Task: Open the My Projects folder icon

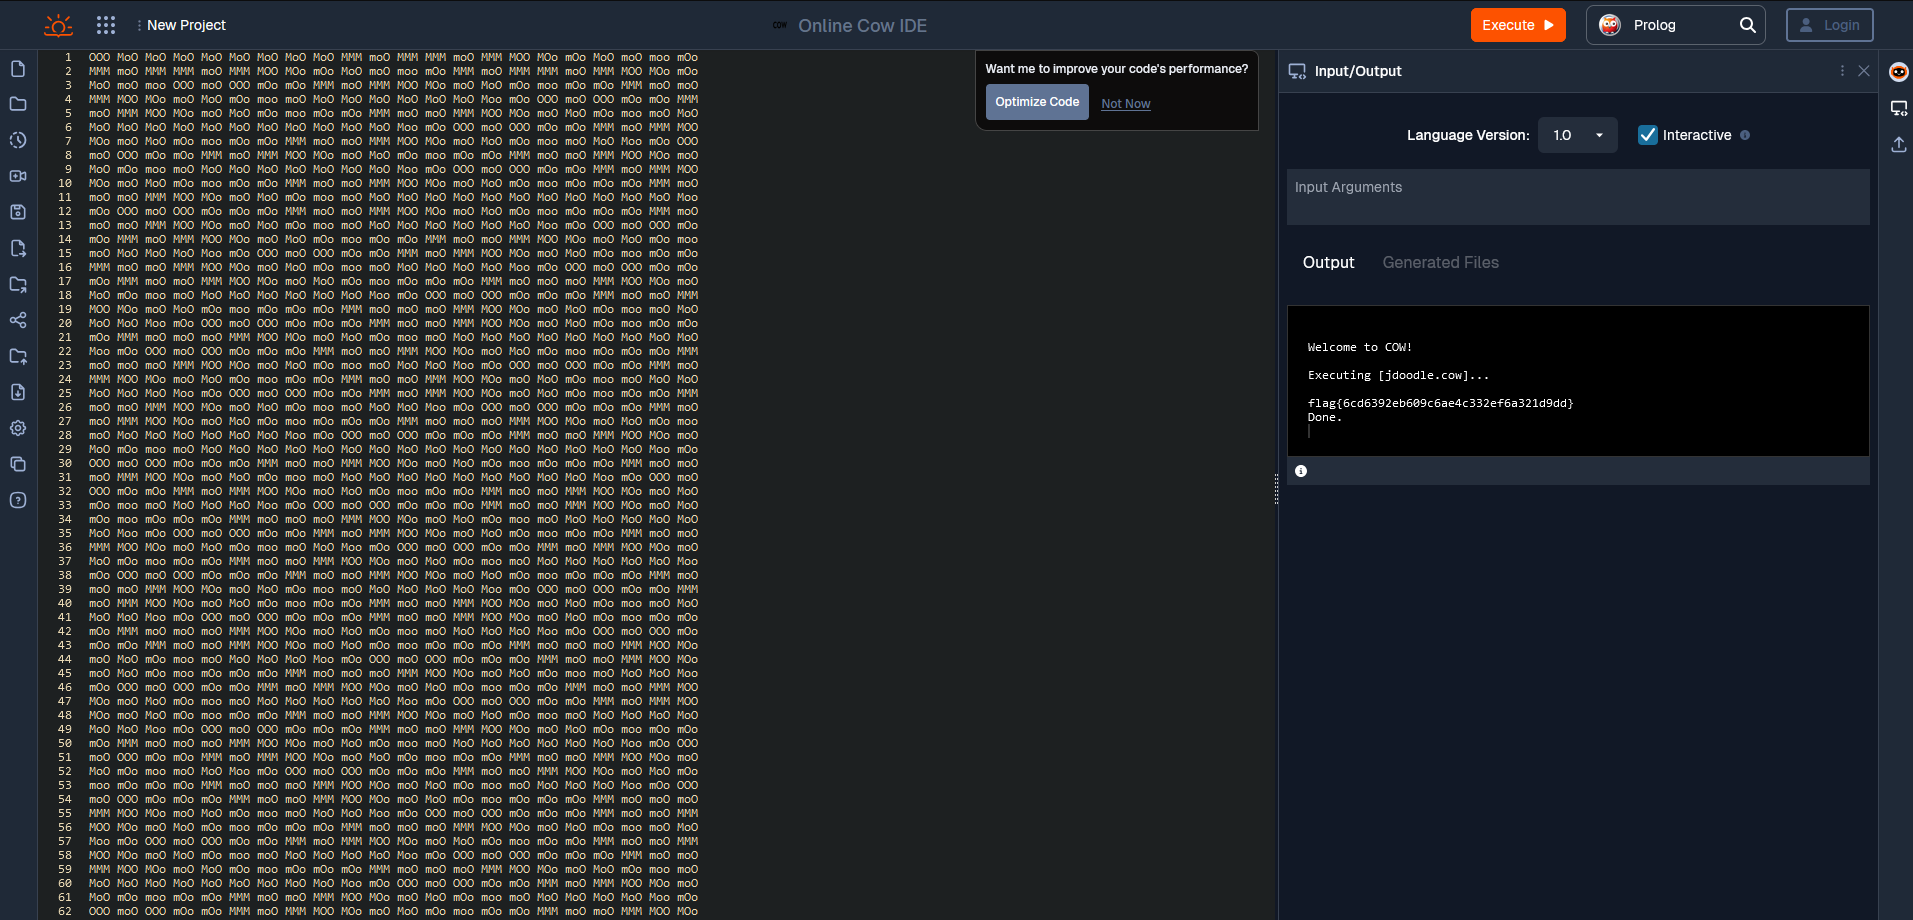Action: [x=17, y=104]
